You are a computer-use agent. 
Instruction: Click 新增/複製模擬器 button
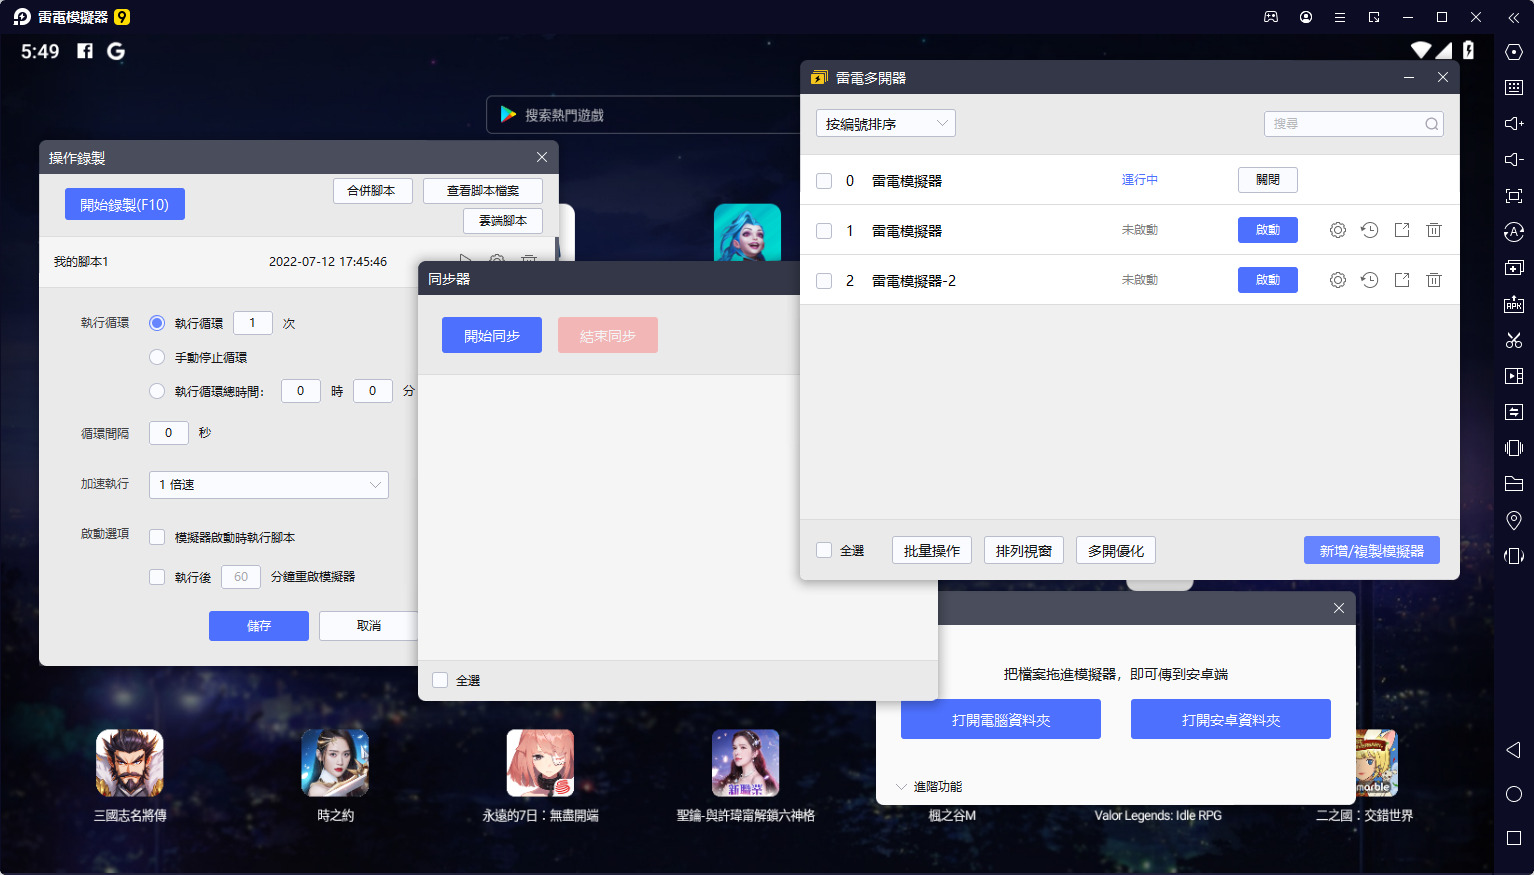tap(1372, 550)
